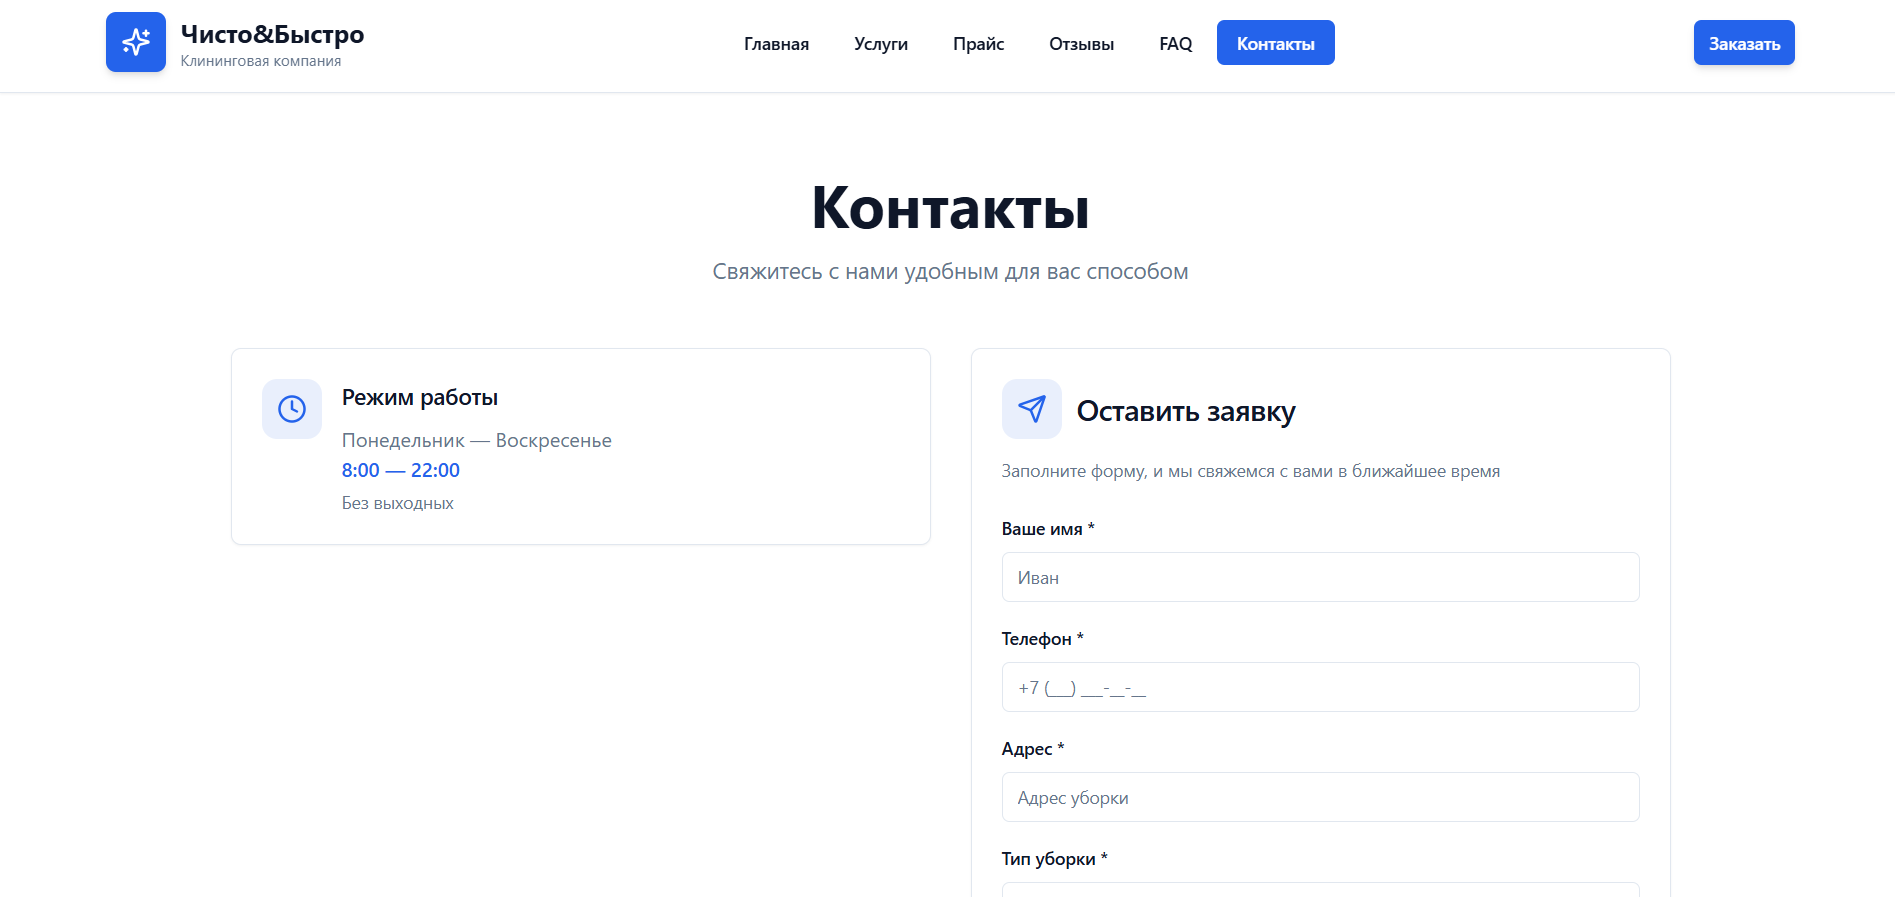
Task: Click the Оставить заявку form heading
Action: [x=1185, y=411]
